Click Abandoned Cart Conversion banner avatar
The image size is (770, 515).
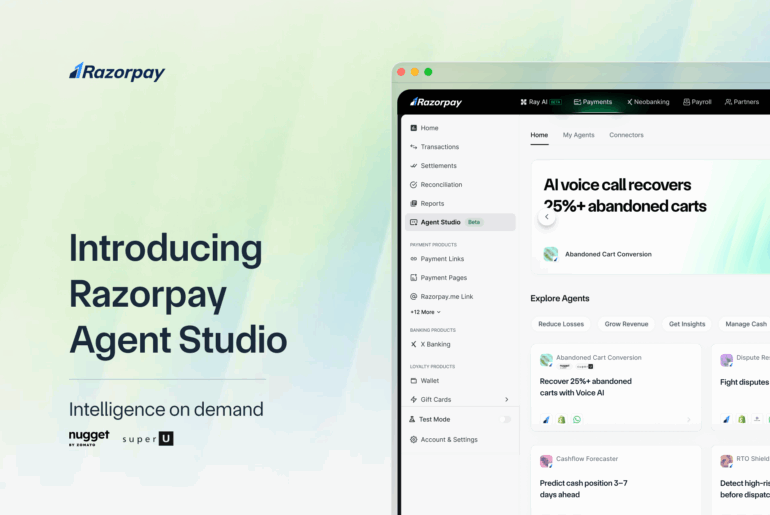point(550,254)
